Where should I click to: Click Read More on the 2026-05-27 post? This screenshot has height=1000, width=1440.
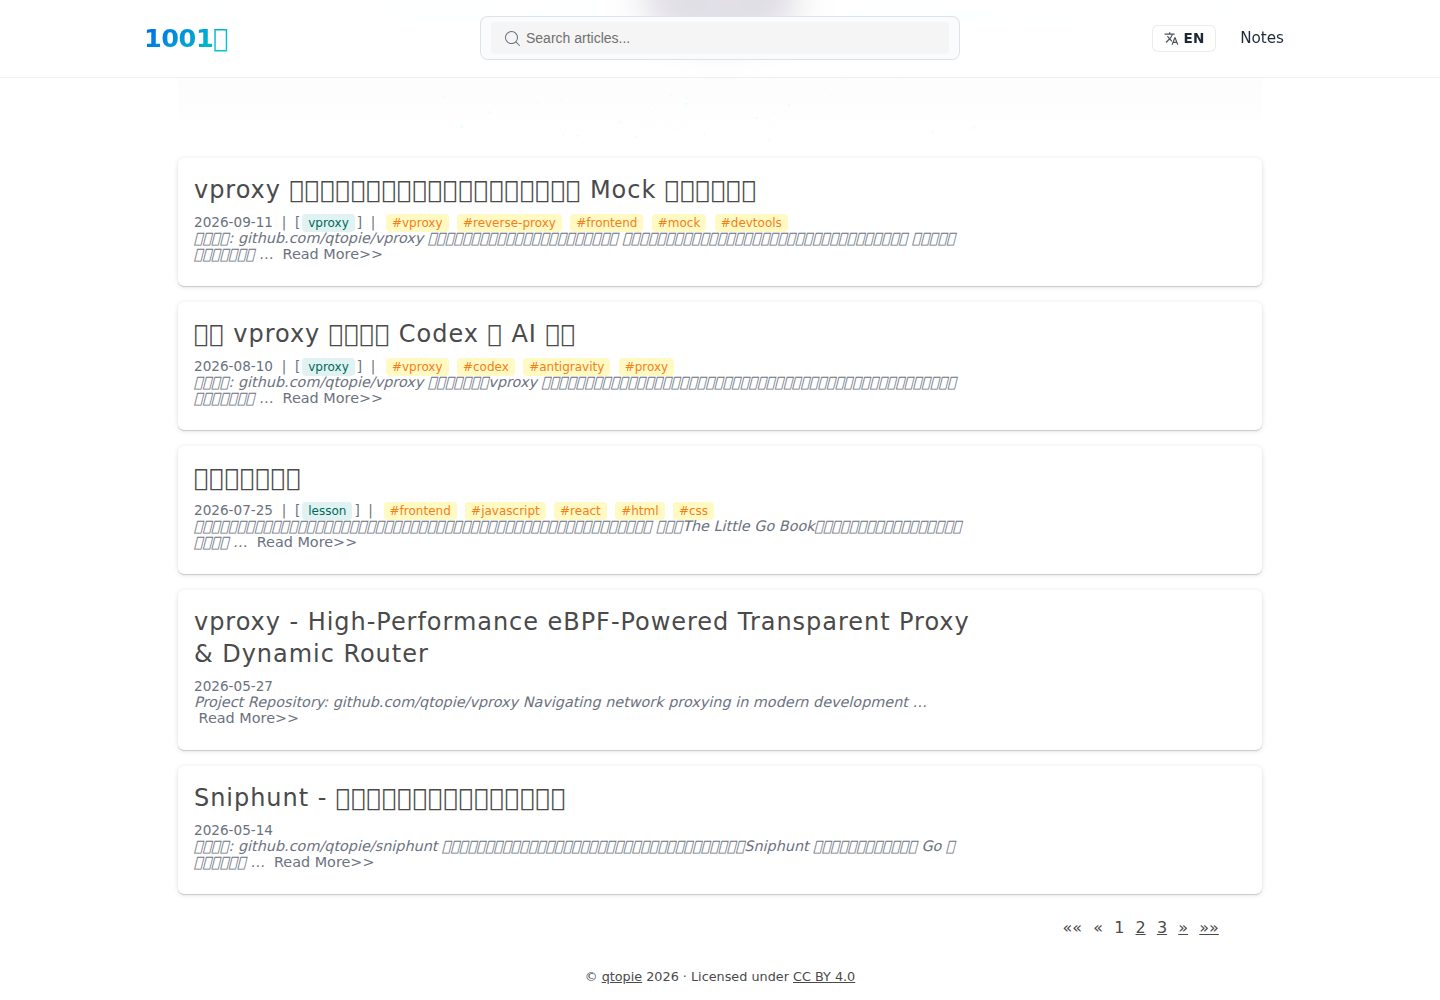click(248, 719)
